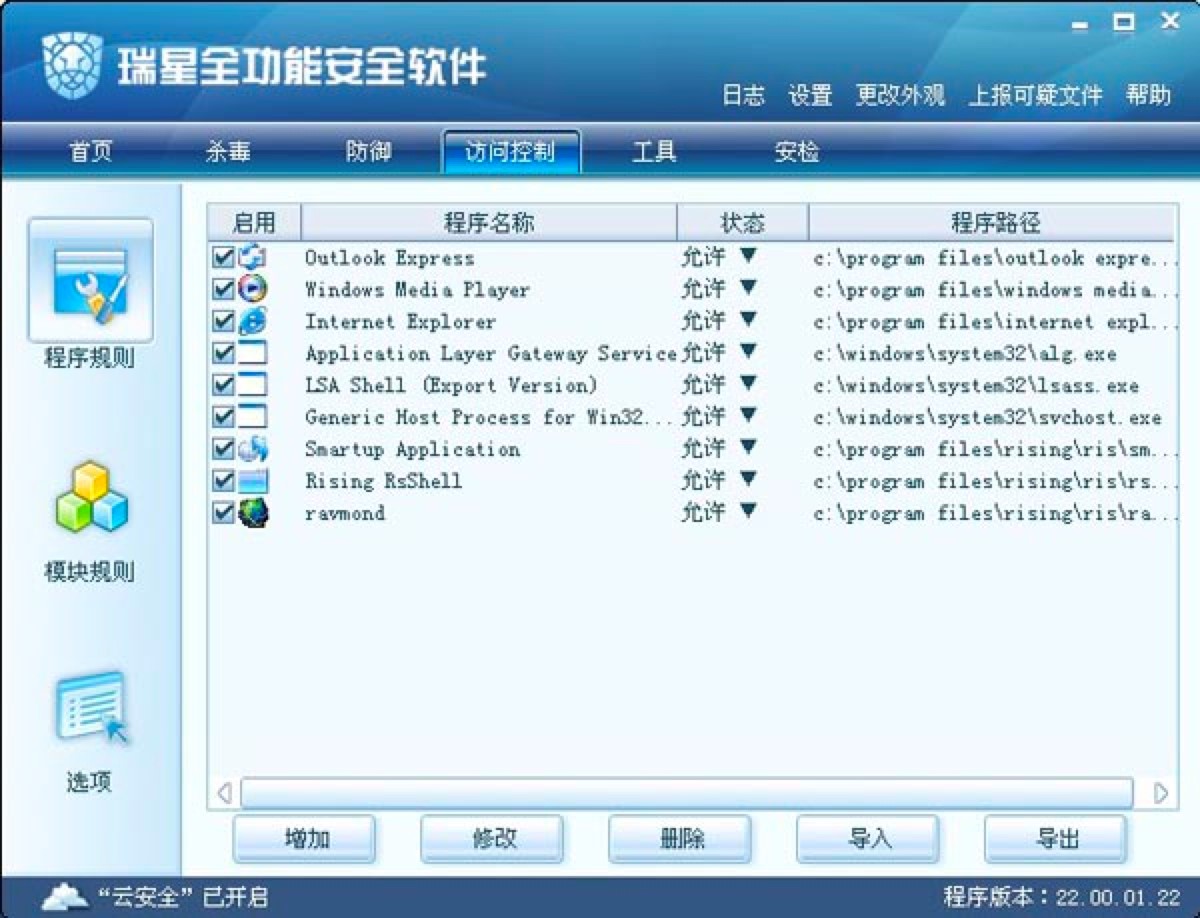Viewport: 1200px width, 918px height.
Task: Click the Windows Media Player program icon
Action: pyautogui.click(x=253, y=290)
